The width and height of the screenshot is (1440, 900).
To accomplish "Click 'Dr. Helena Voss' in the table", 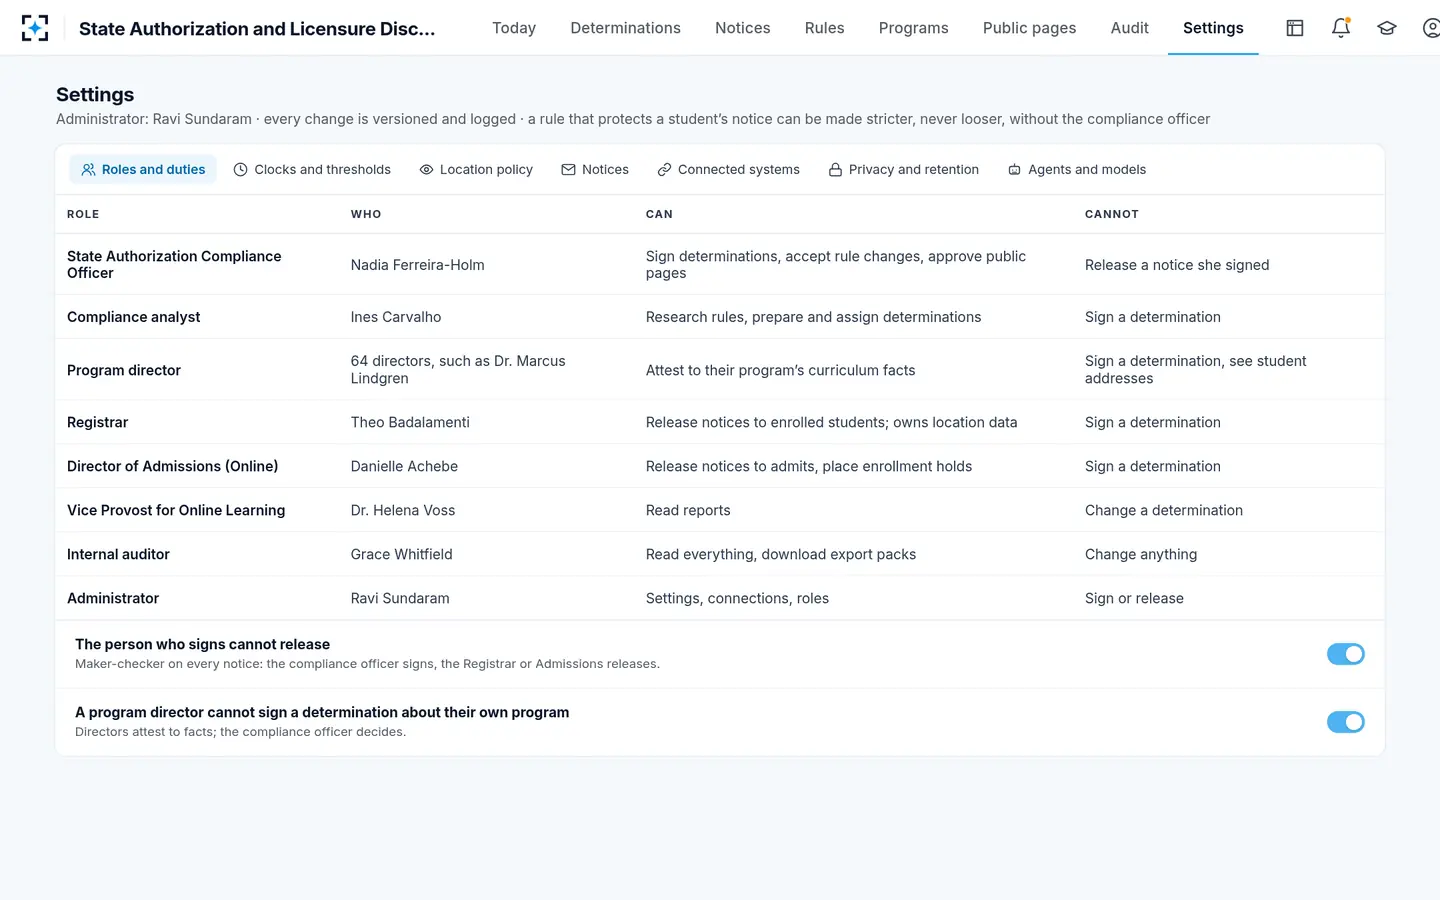I will (403, 510).
